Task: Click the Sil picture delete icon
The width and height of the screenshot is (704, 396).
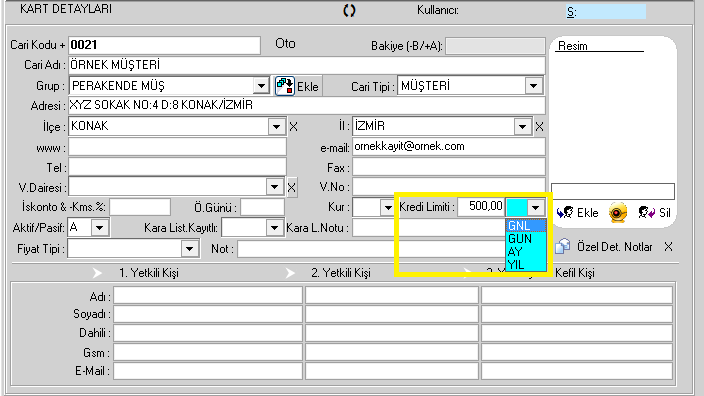Action: (x=647, y=212)
